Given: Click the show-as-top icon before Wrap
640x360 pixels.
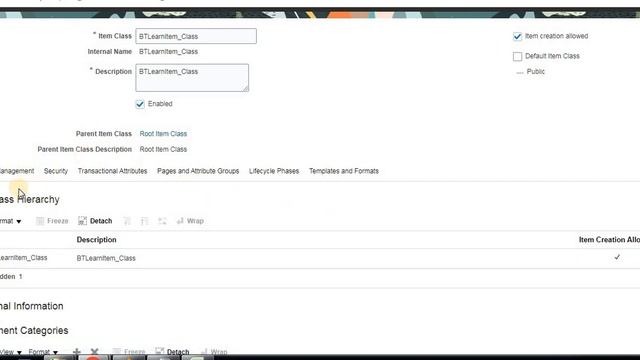Looking at the screenshot, I should (x=162, y=221).
